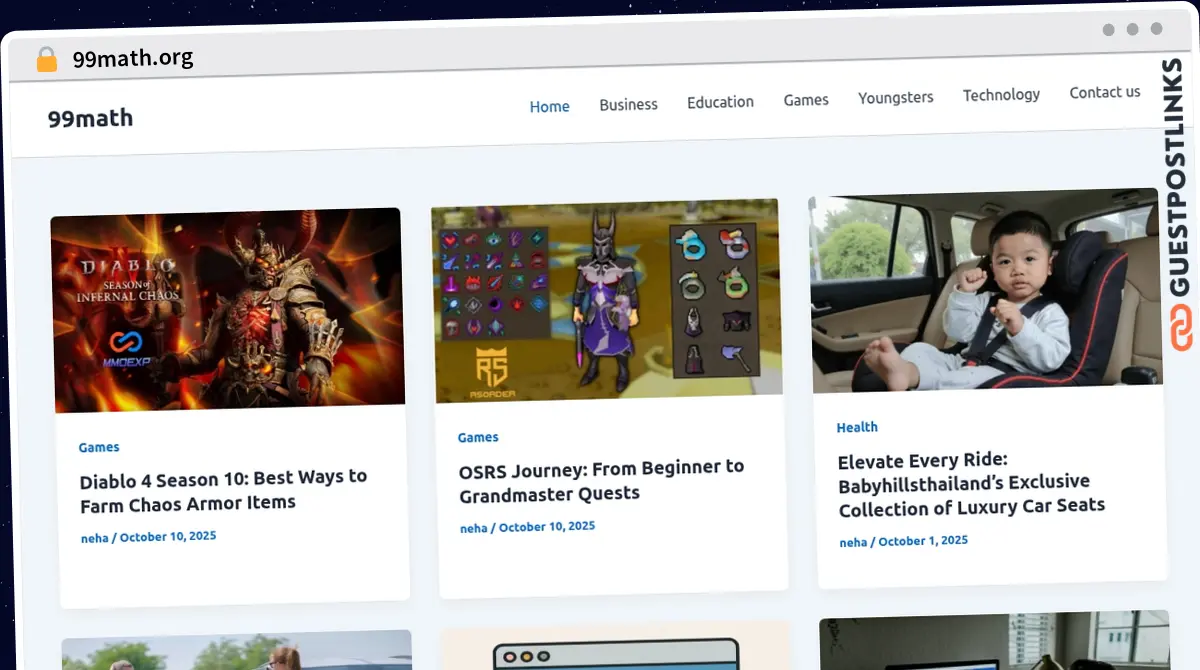Screen dimensions: 1200x670
Task: Click author neha under OSRS article
Action: (473, 528)
